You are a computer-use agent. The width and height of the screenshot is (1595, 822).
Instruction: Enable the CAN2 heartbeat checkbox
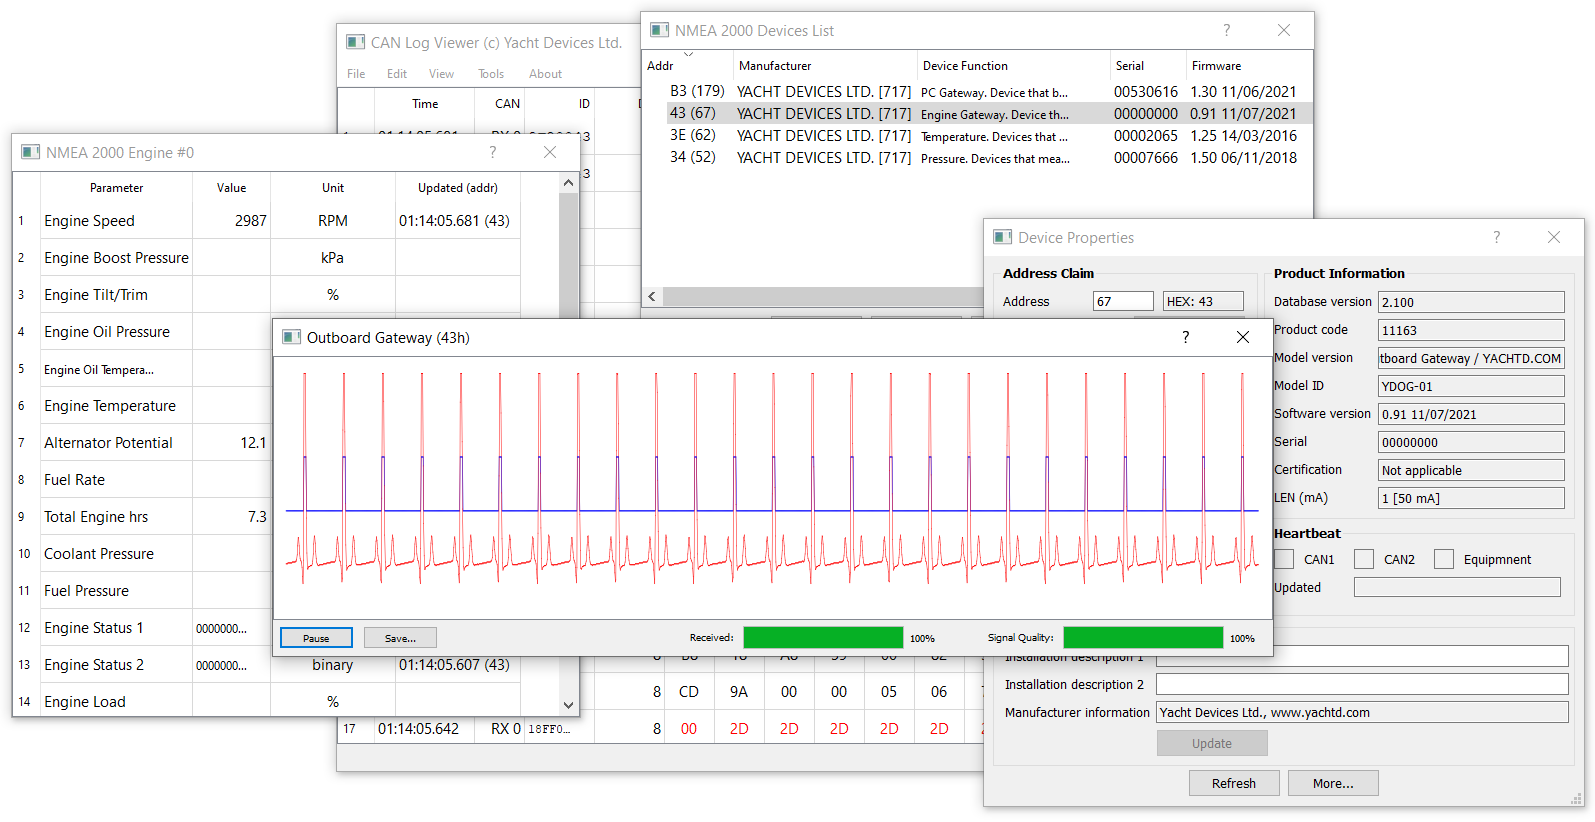point(1364,559)
